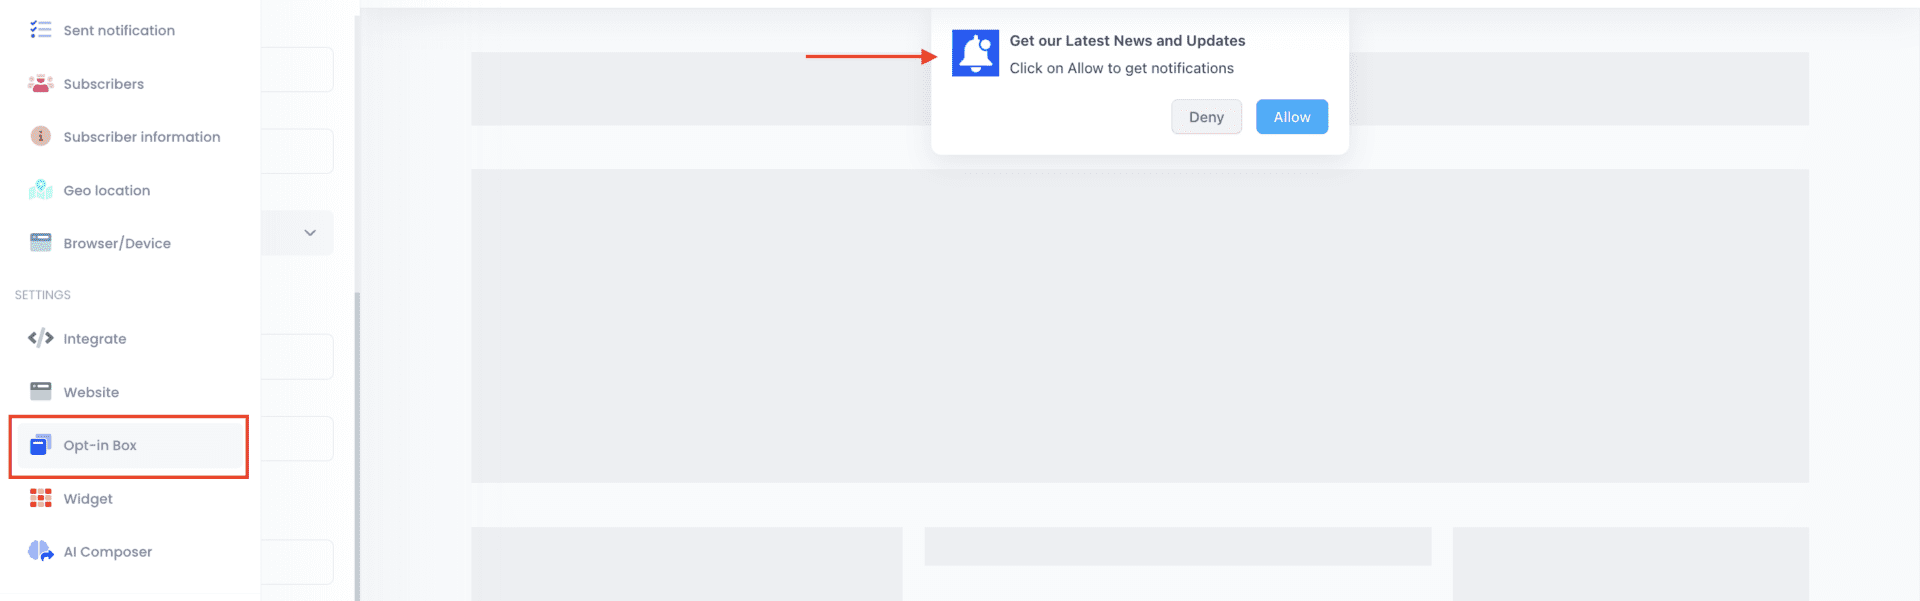
Task: Click the Subscriber information info icon
Action: (x=40, y=137)
